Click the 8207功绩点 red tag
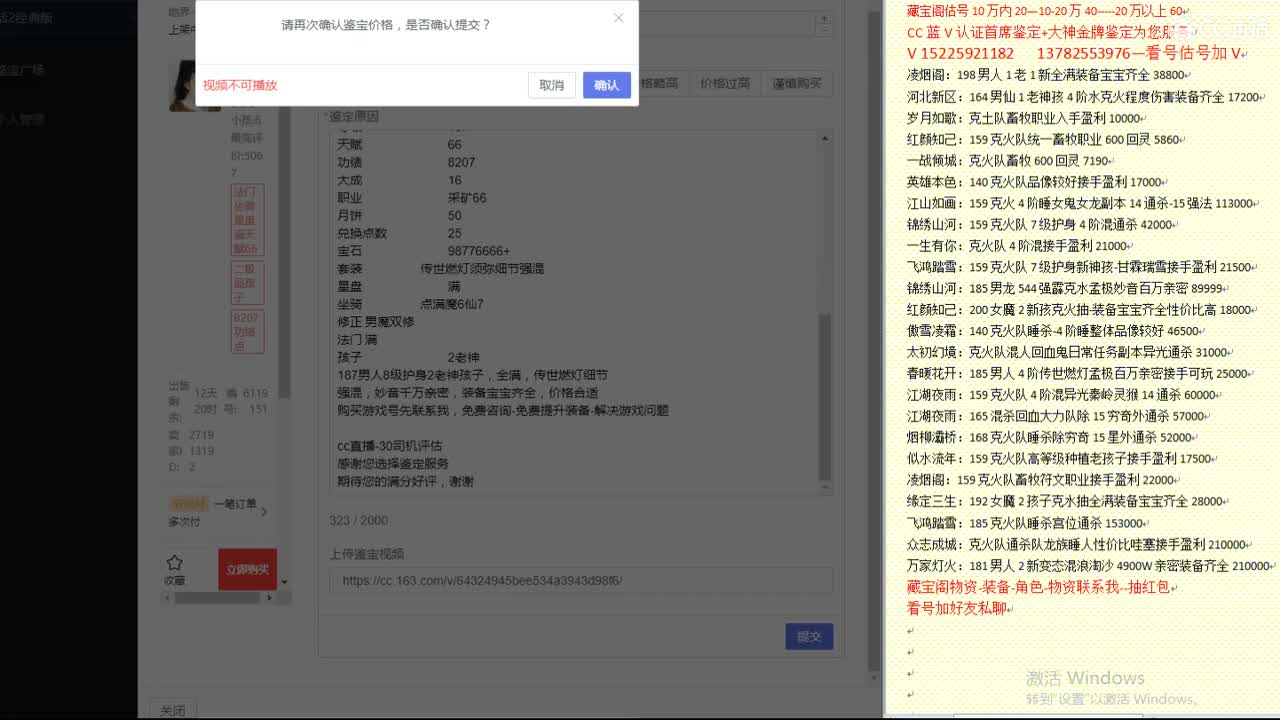Image resolution: width=1280 pixels, height=720 pixels. (246, 332)
